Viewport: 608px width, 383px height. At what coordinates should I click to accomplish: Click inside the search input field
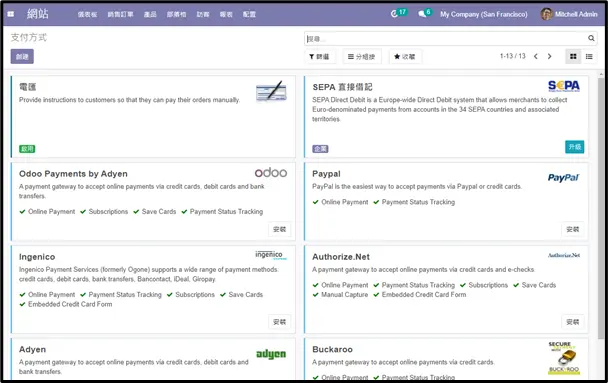pyautogui.click(x=446, y=38)
